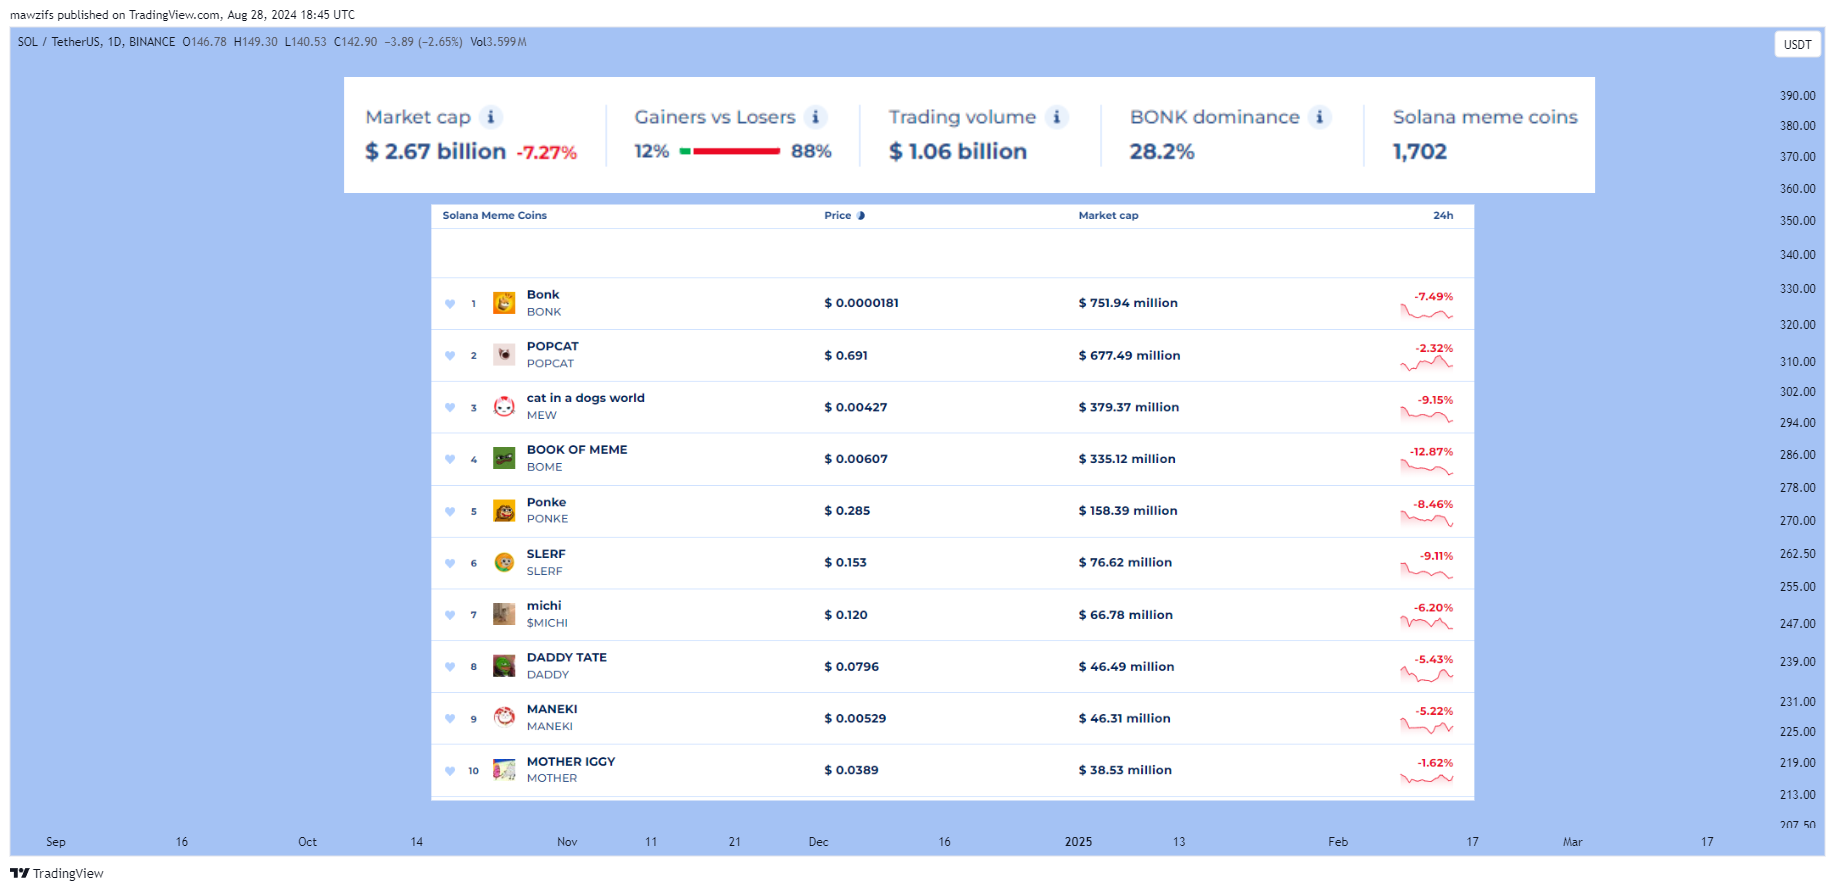Viewport: 1835px width, 891px height.
Task: Favorite BOME with the heart icon
Action: (x=450, y=460)
